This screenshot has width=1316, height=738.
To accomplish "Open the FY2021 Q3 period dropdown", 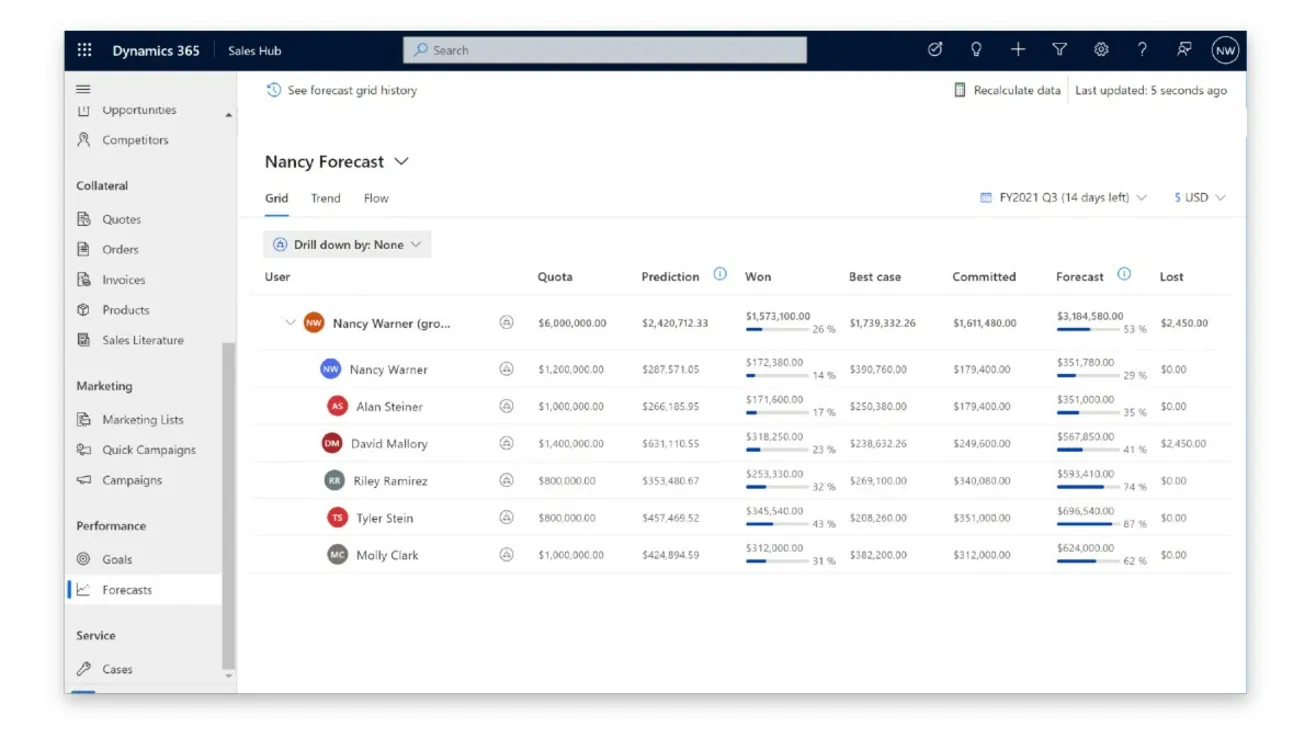I will tap(1063, 198).
